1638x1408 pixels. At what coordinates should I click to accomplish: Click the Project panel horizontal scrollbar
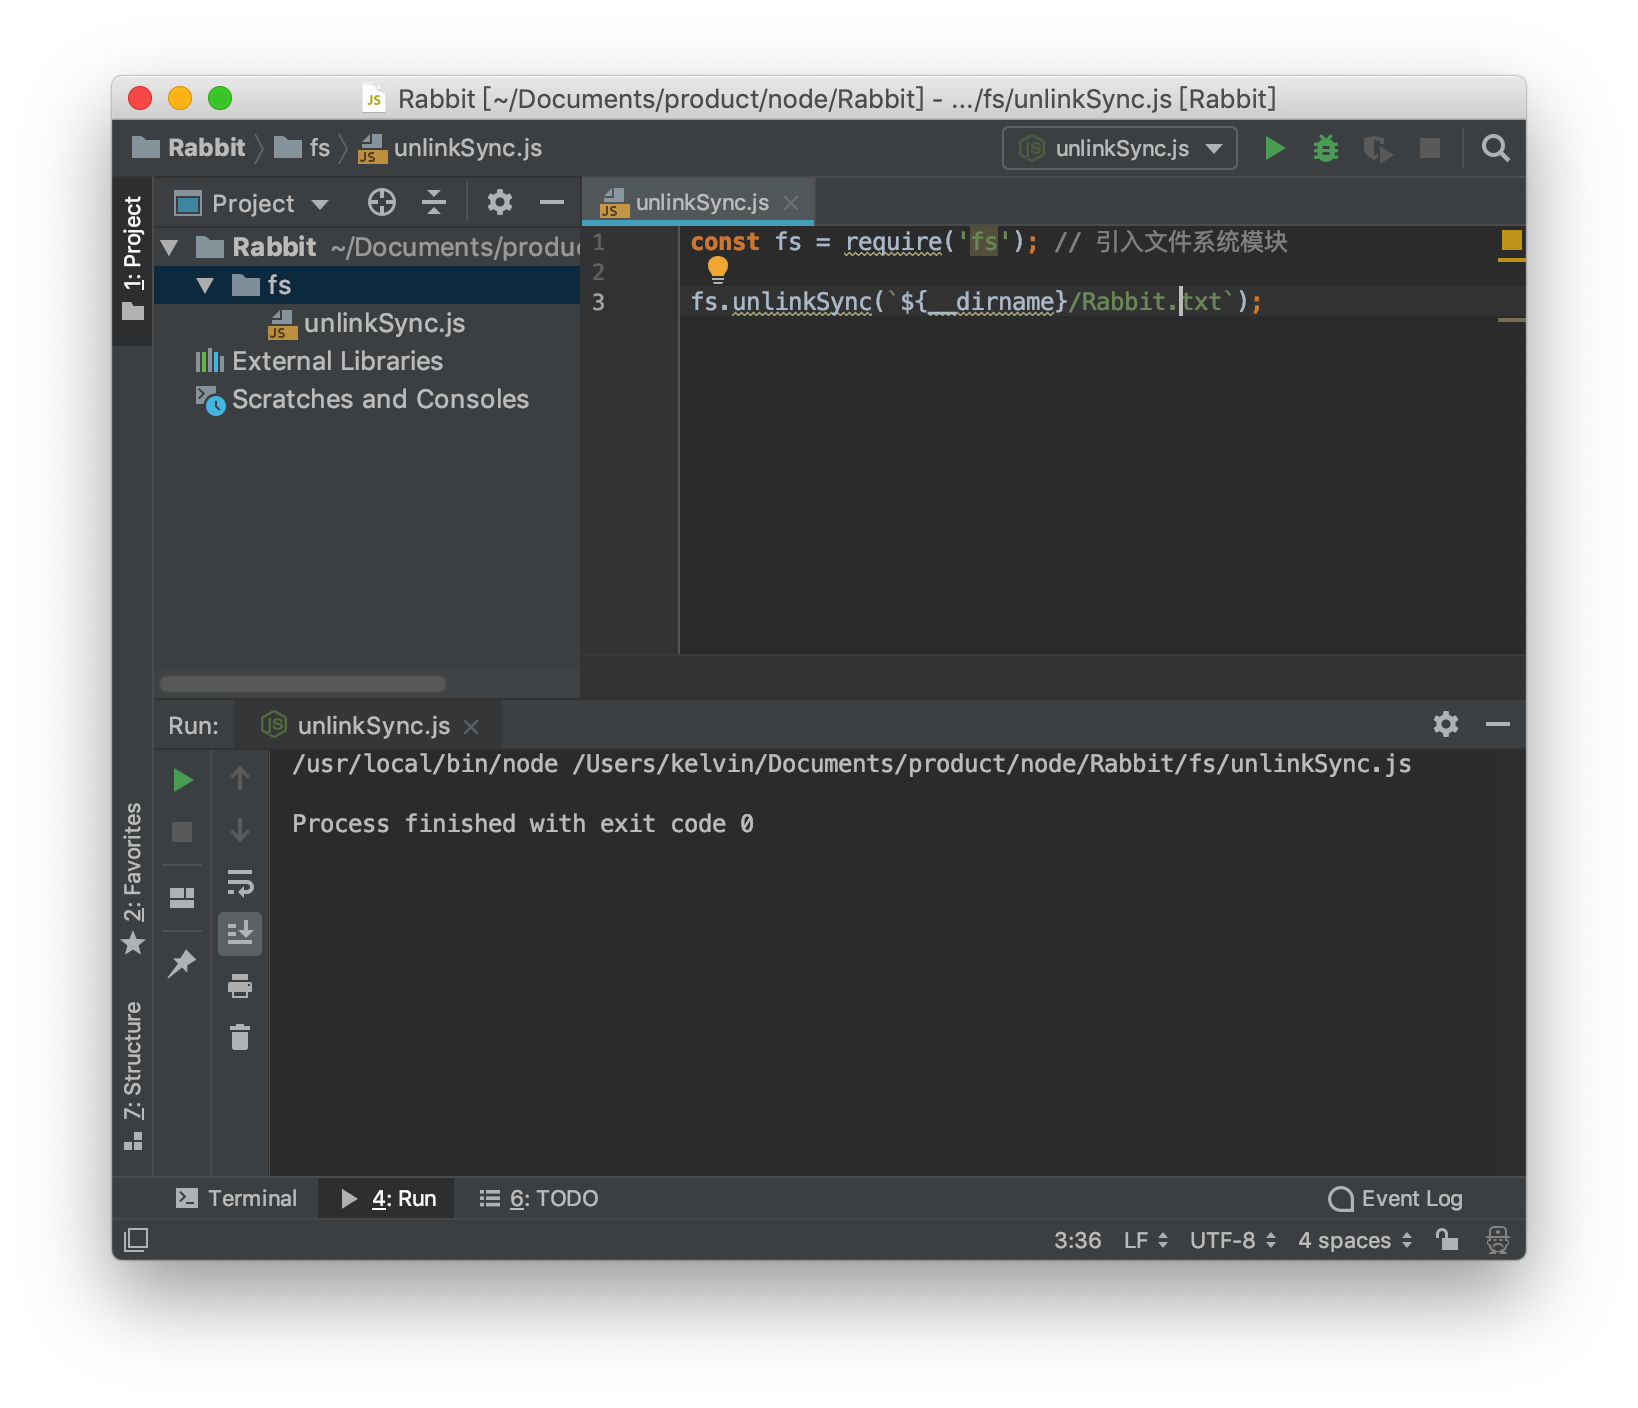pyautogui.click(x=303, y=684)
